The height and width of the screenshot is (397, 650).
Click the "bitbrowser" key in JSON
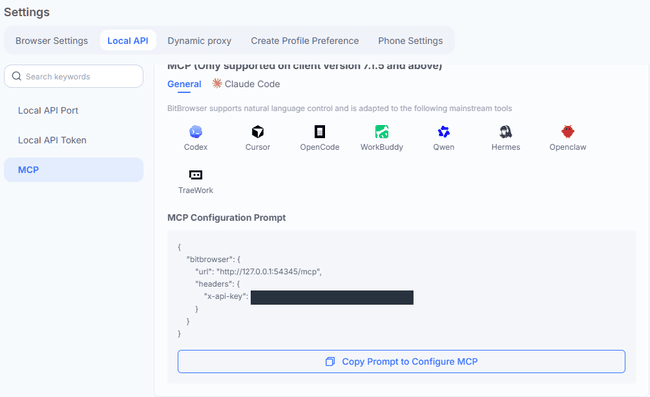click(x=211, y=259)
